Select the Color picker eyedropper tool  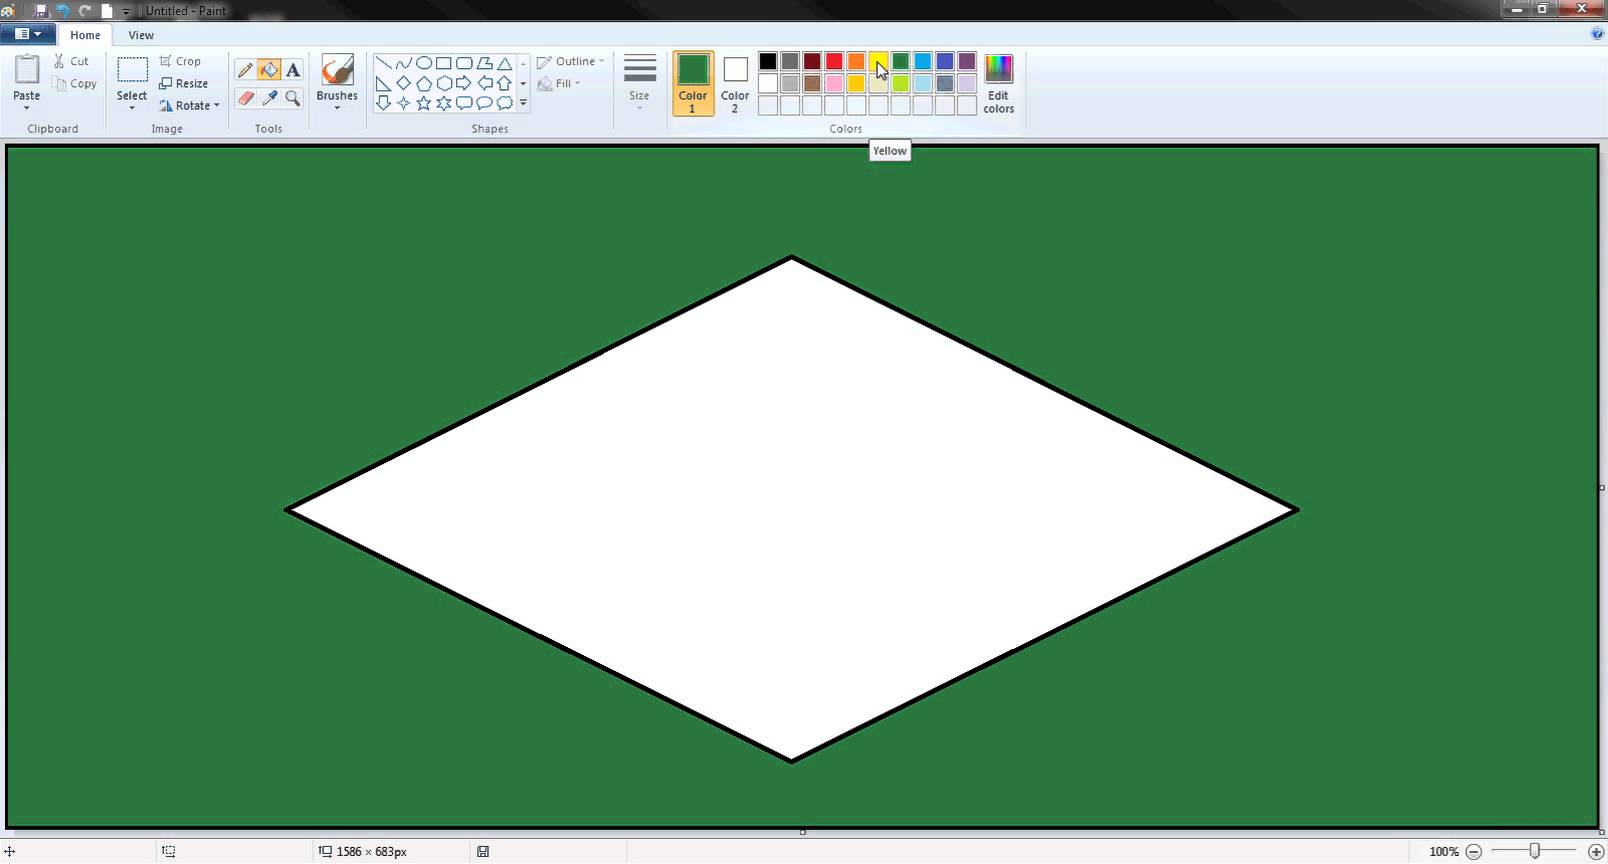point(269,98)
